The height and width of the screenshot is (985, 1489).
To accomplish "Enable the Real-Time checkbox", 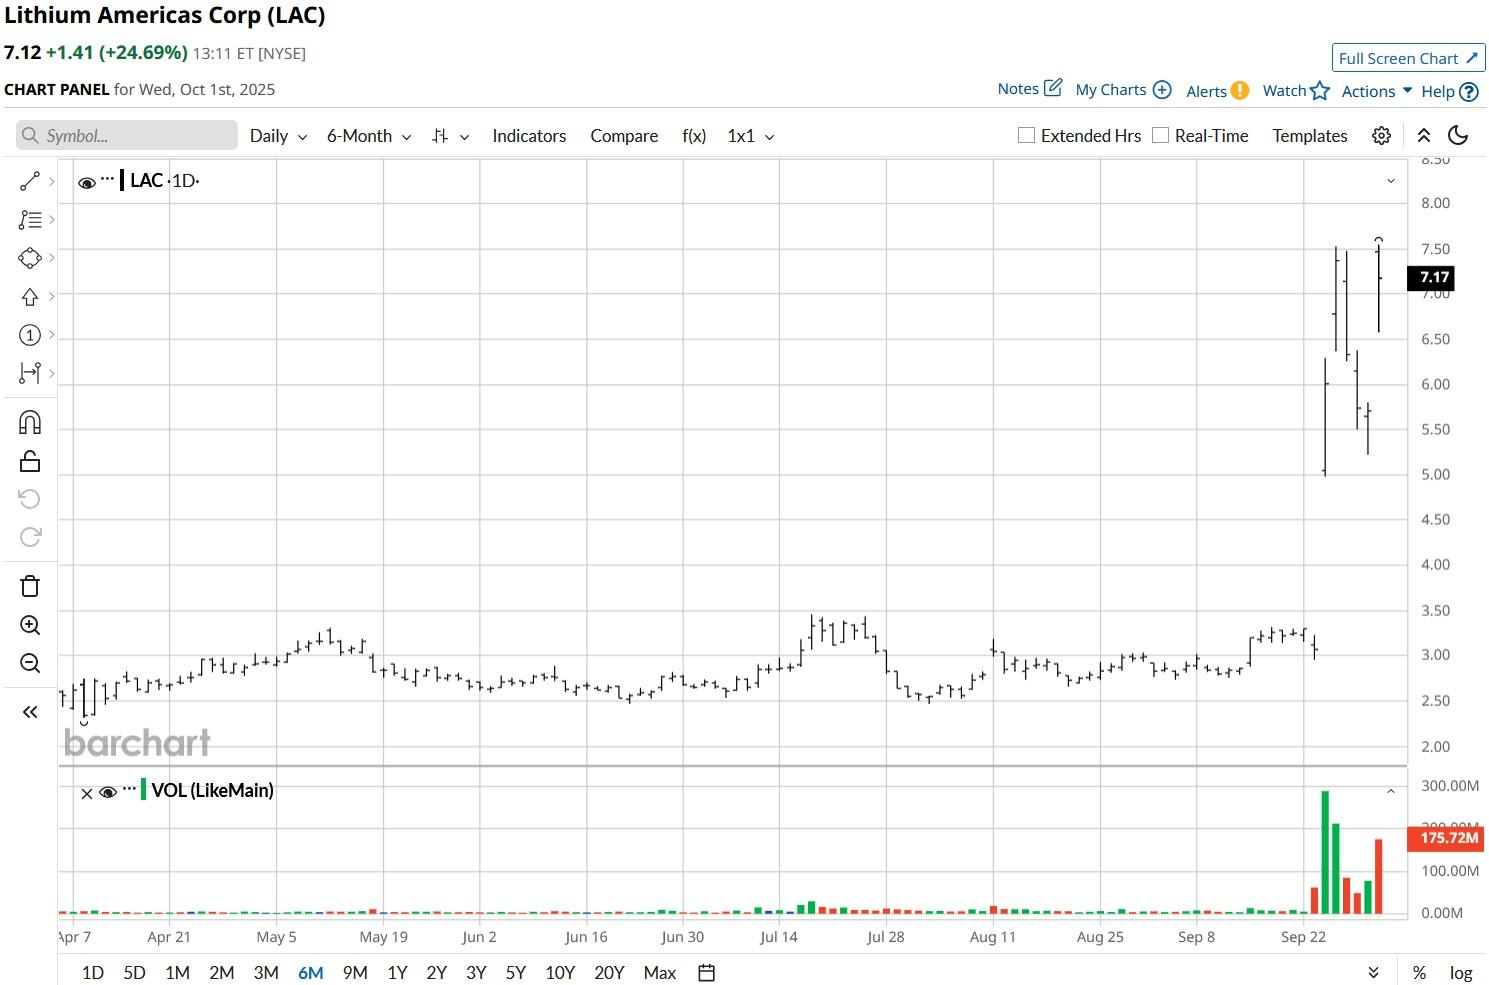I will coord(1160,135).
